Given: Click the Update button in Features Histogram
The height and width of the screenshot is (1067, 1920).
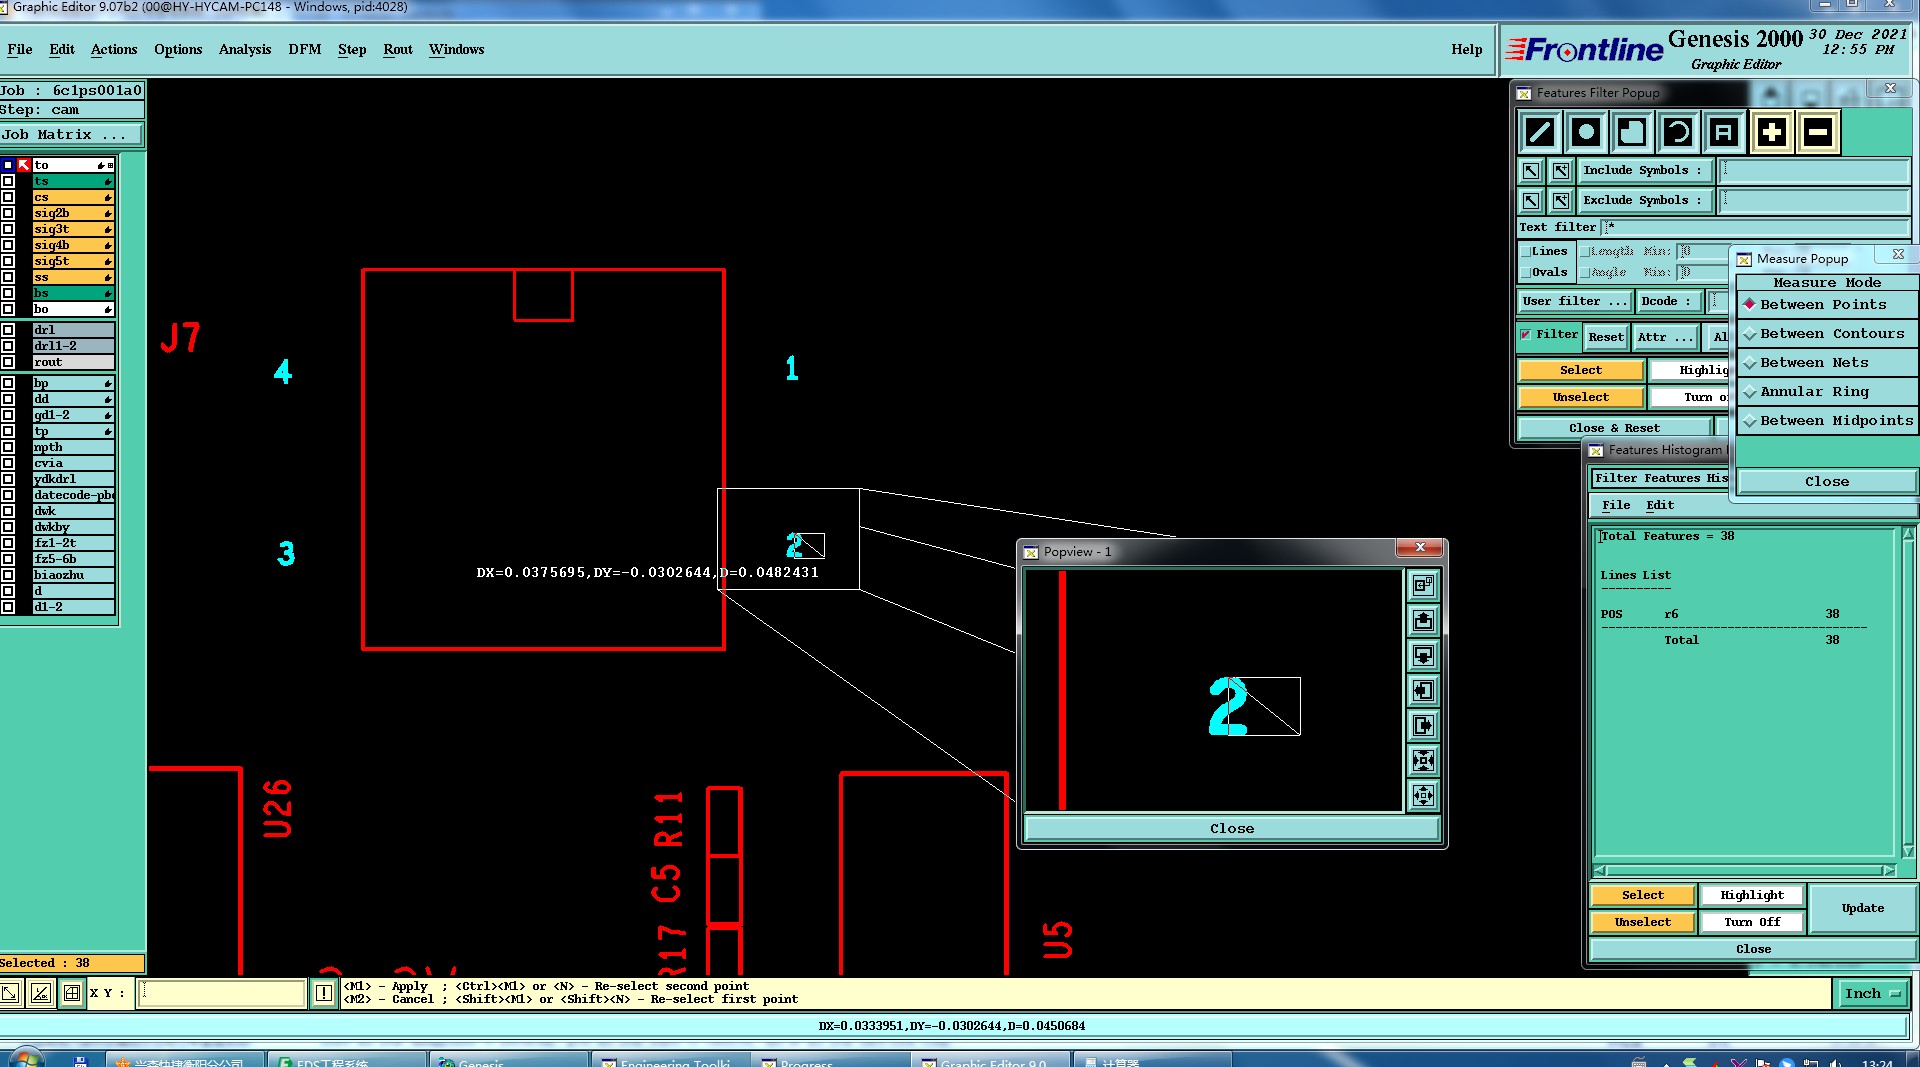Looking at the screenshot, I should tap(1862, 908).
